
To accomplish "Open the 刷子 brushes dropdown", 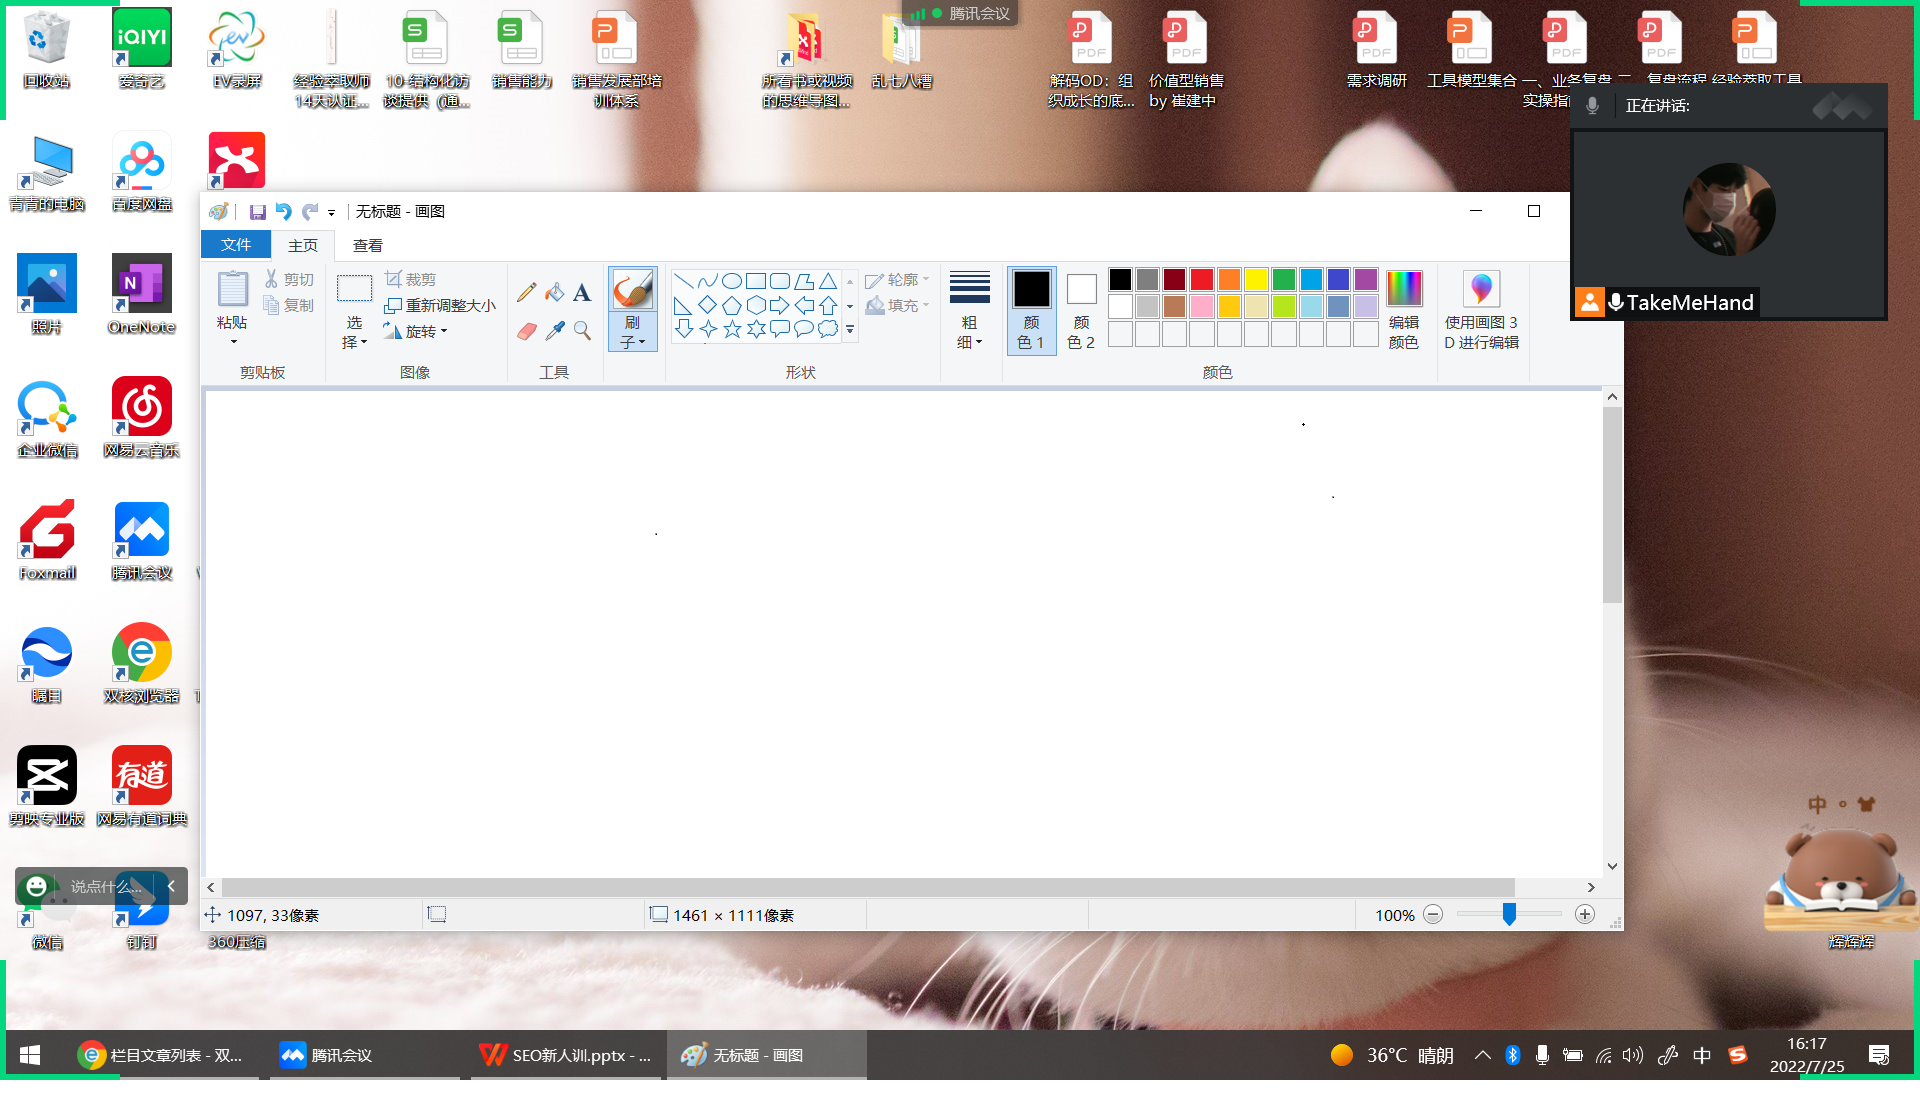I will [632, 333].
